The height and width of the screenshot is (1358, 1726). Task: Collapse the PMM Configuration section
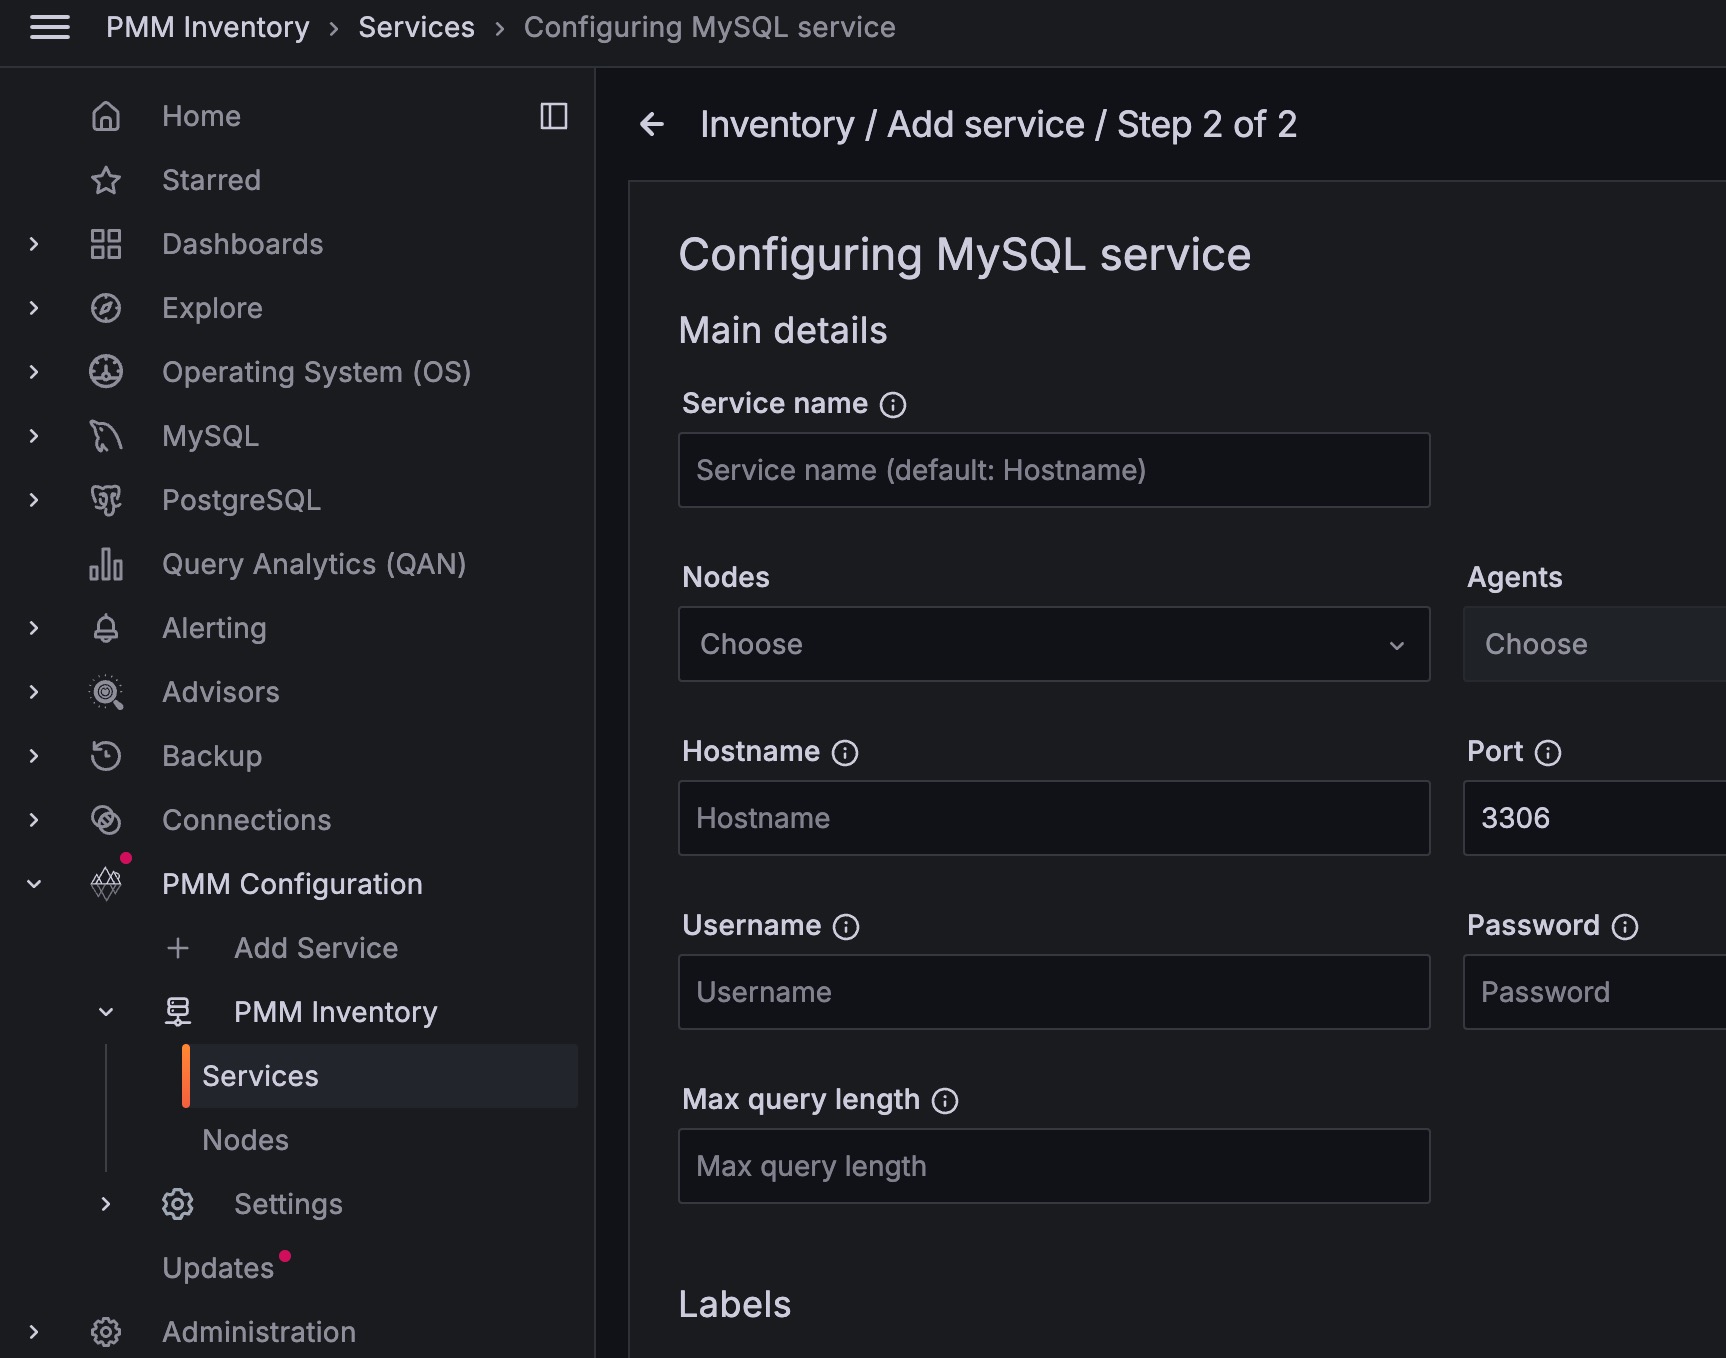point(34,884)
